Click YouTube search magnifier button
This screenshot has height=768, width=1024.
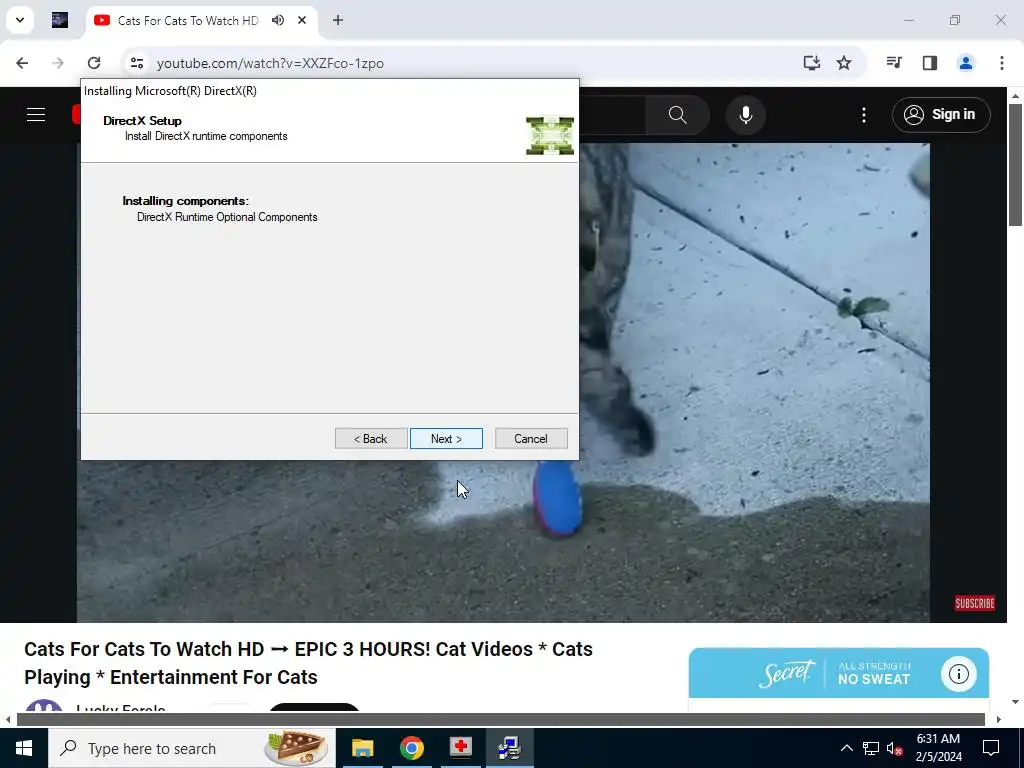pyautogui.click(x=678, y=115)
